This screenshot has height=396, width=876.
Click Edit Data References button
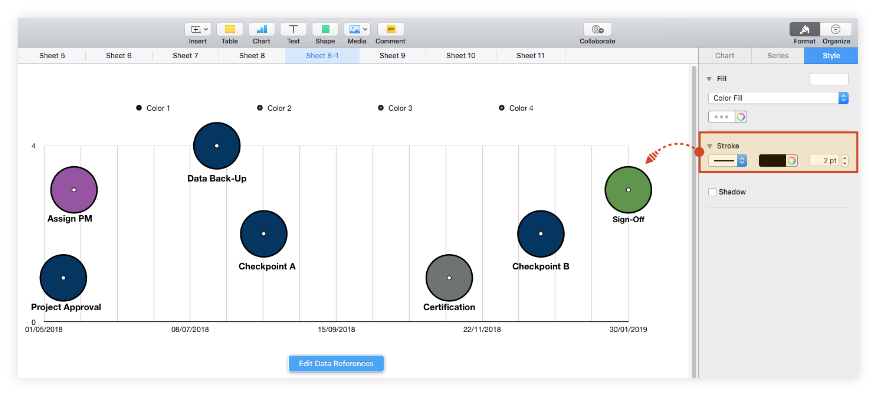coord(336,364)
